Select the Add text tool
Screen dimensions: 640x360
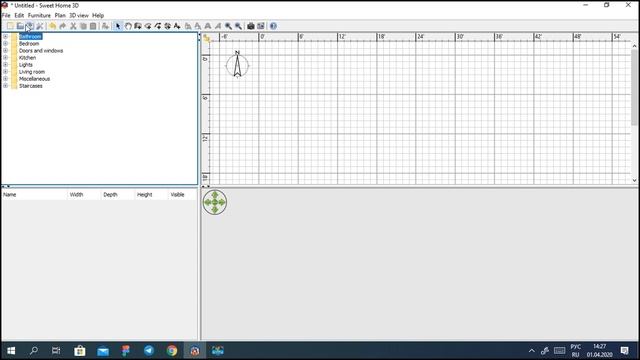[177, 26]
